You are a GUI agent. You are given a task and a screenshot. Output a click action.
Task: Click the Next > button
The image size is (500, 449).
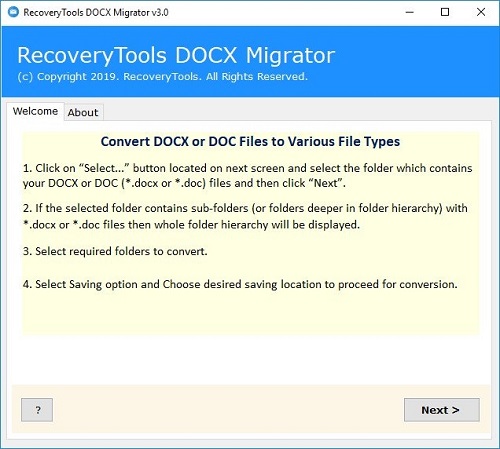pos(442,410)
